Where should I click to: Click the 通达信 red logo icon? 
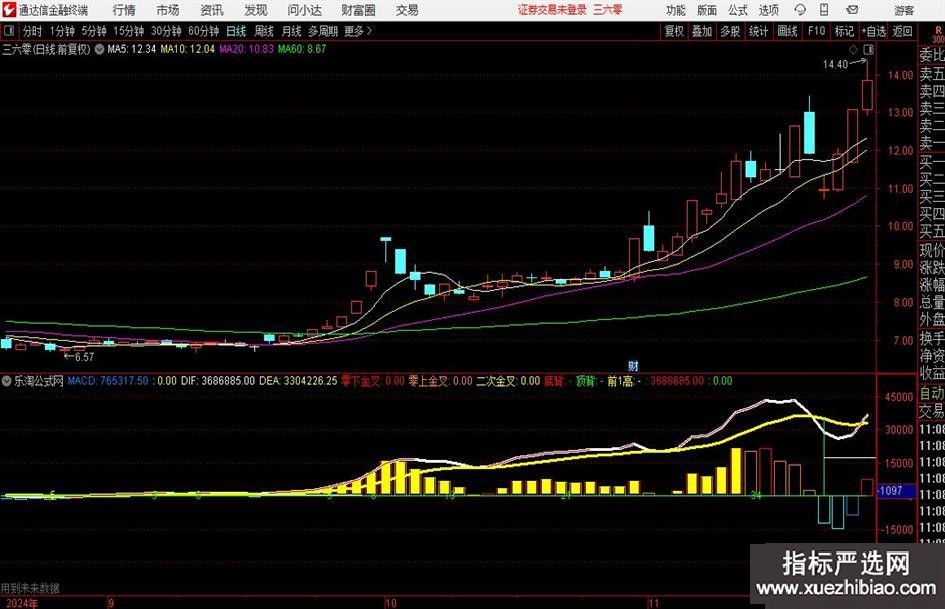[9, 10]
